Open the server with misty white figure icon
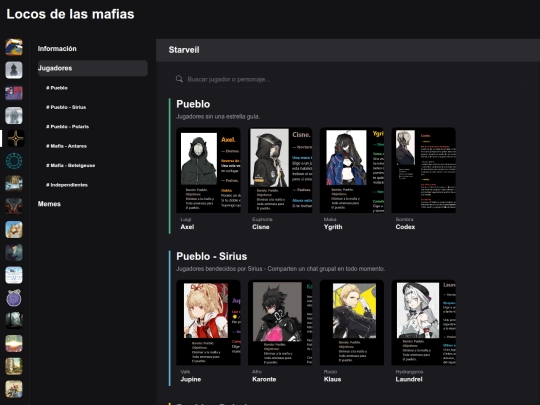 click(x=14, y=115)
